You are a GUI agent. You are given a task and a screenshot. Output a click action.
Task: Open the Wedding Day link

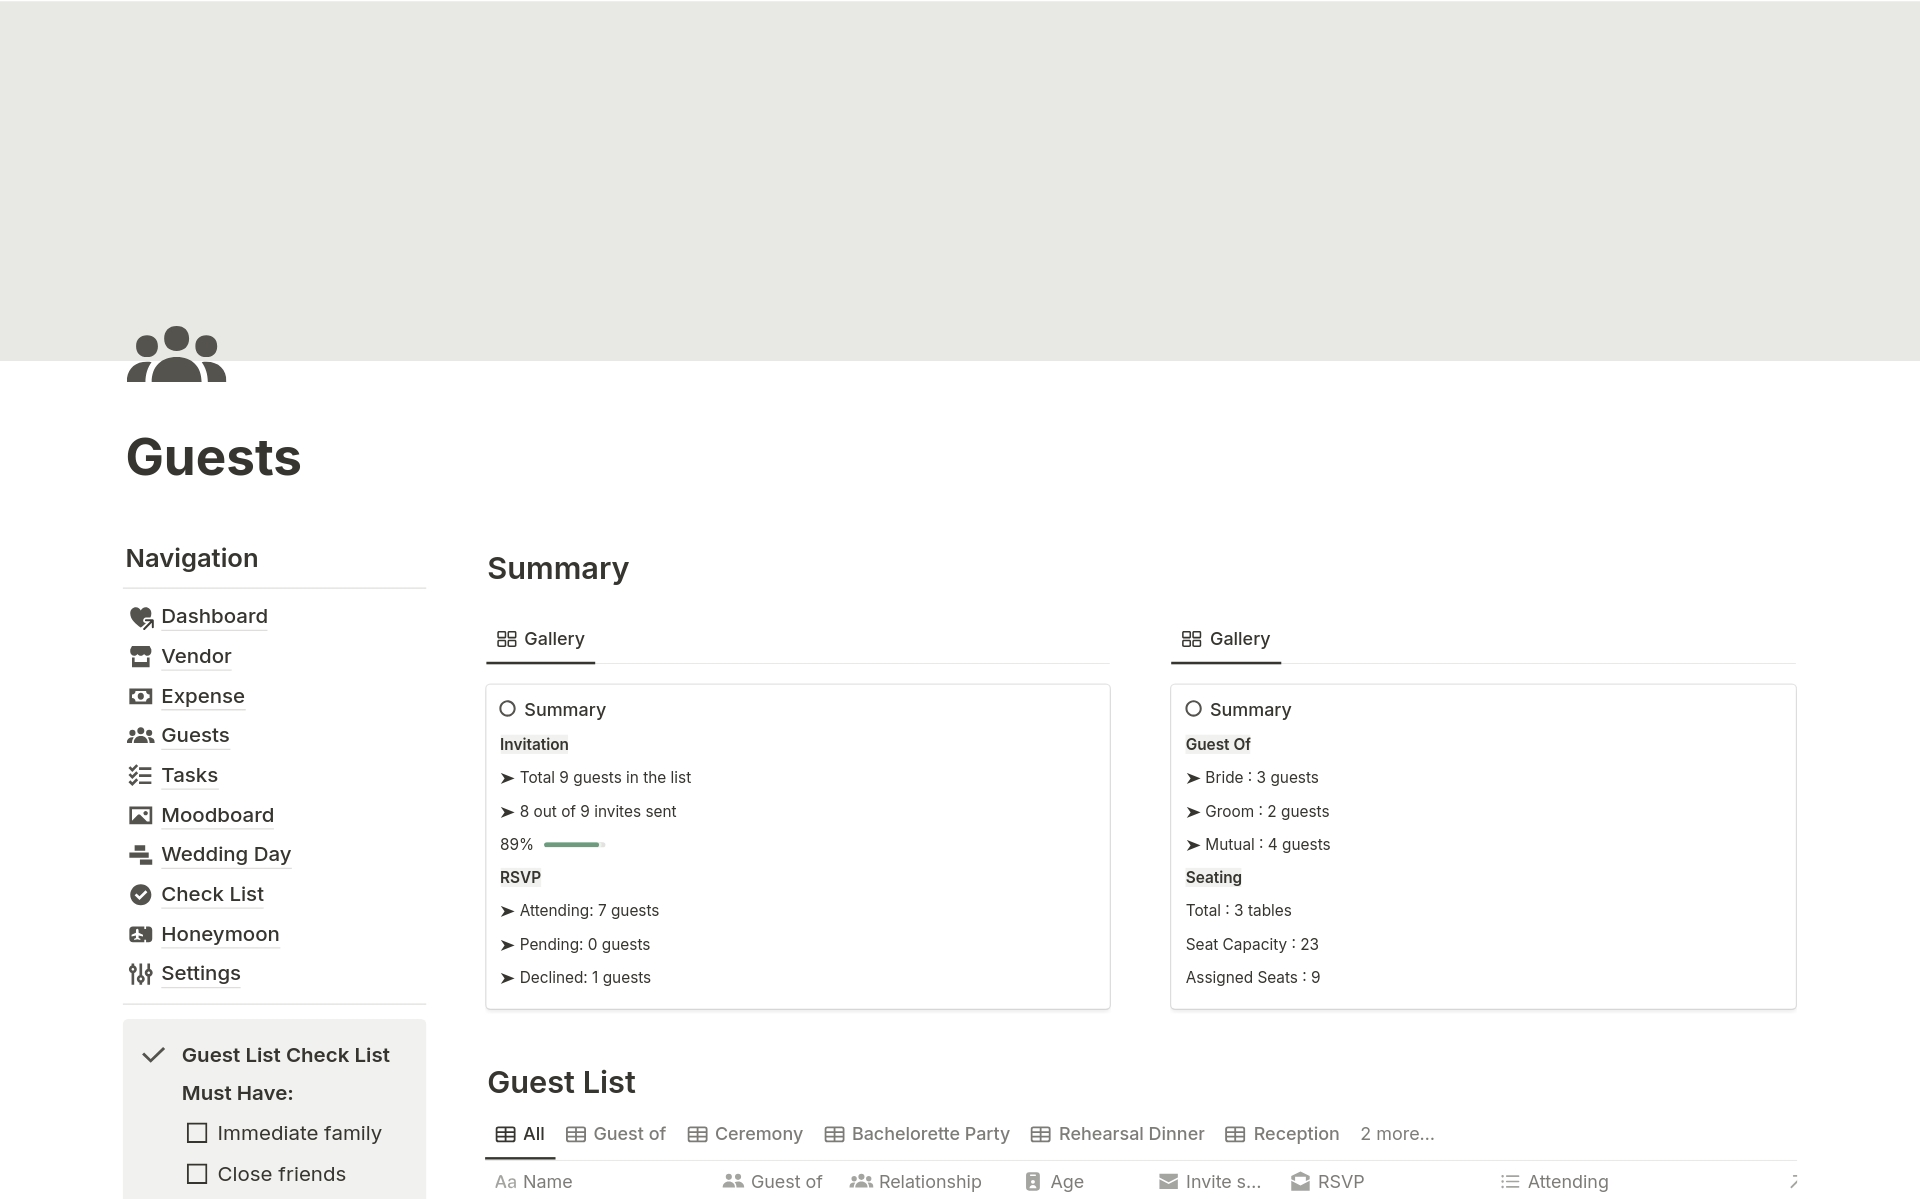226,854
